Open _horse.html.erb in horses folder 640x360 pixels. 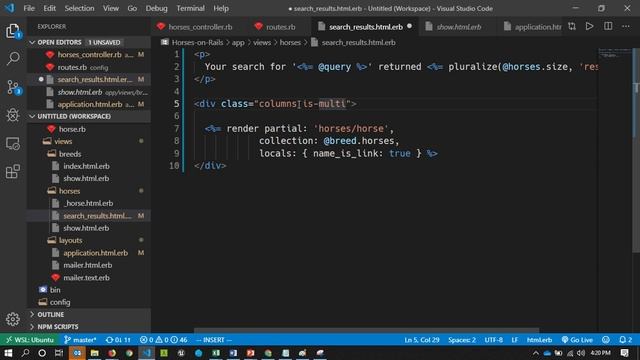pos(89,203)
